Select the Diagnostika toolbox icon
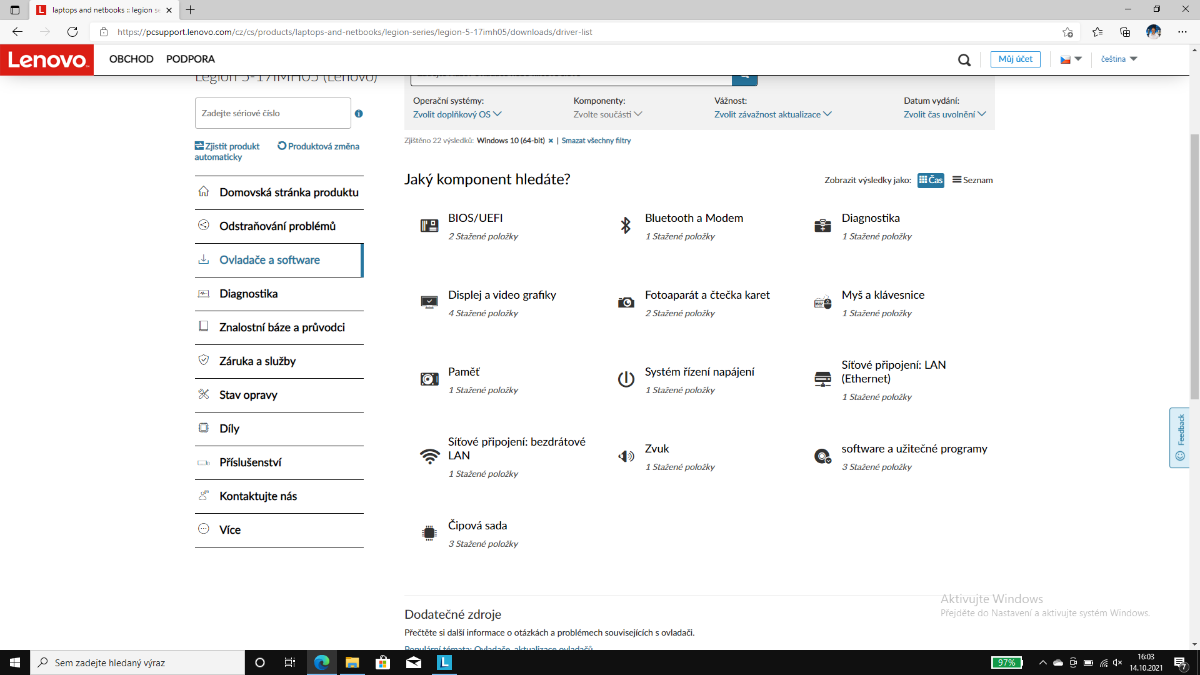 pos(822,226)
